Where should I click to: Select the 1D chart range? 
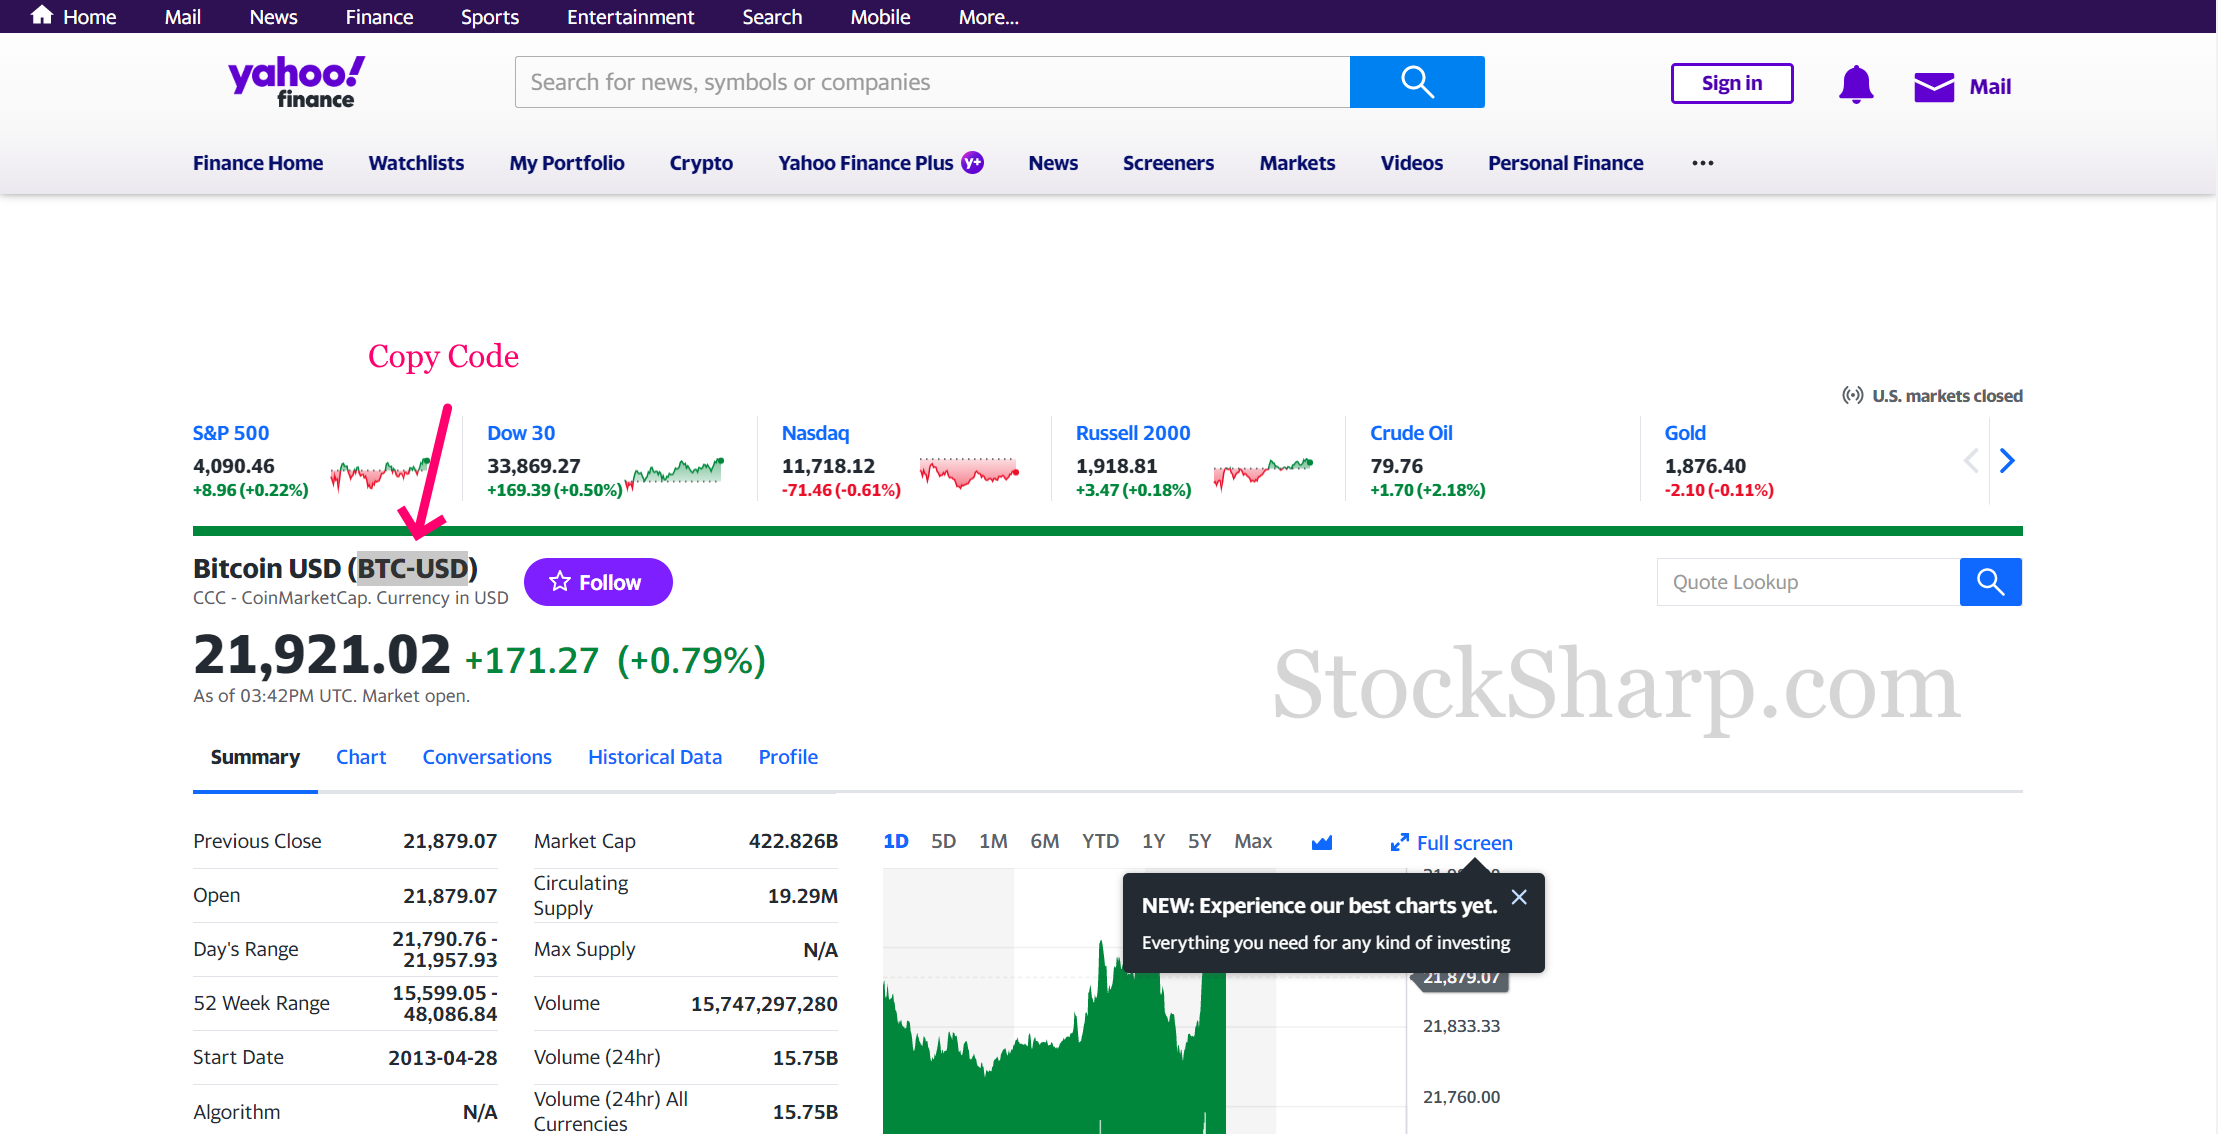[896, 841]
